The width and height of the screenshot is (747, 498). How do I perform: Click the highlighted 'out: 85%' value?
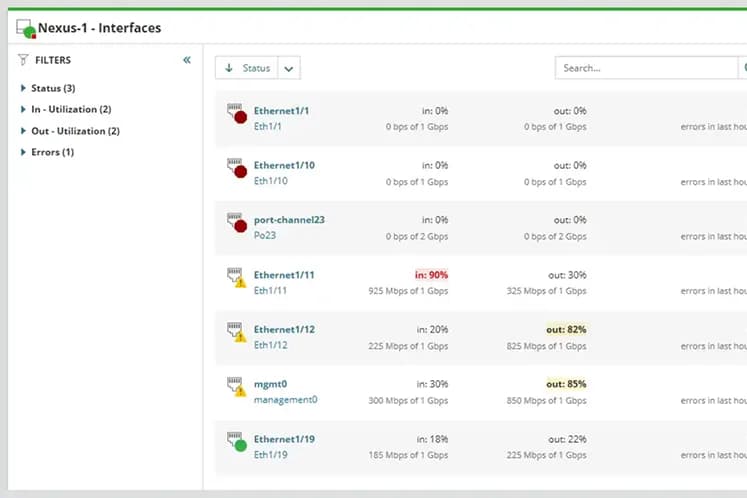click(566, 384)
